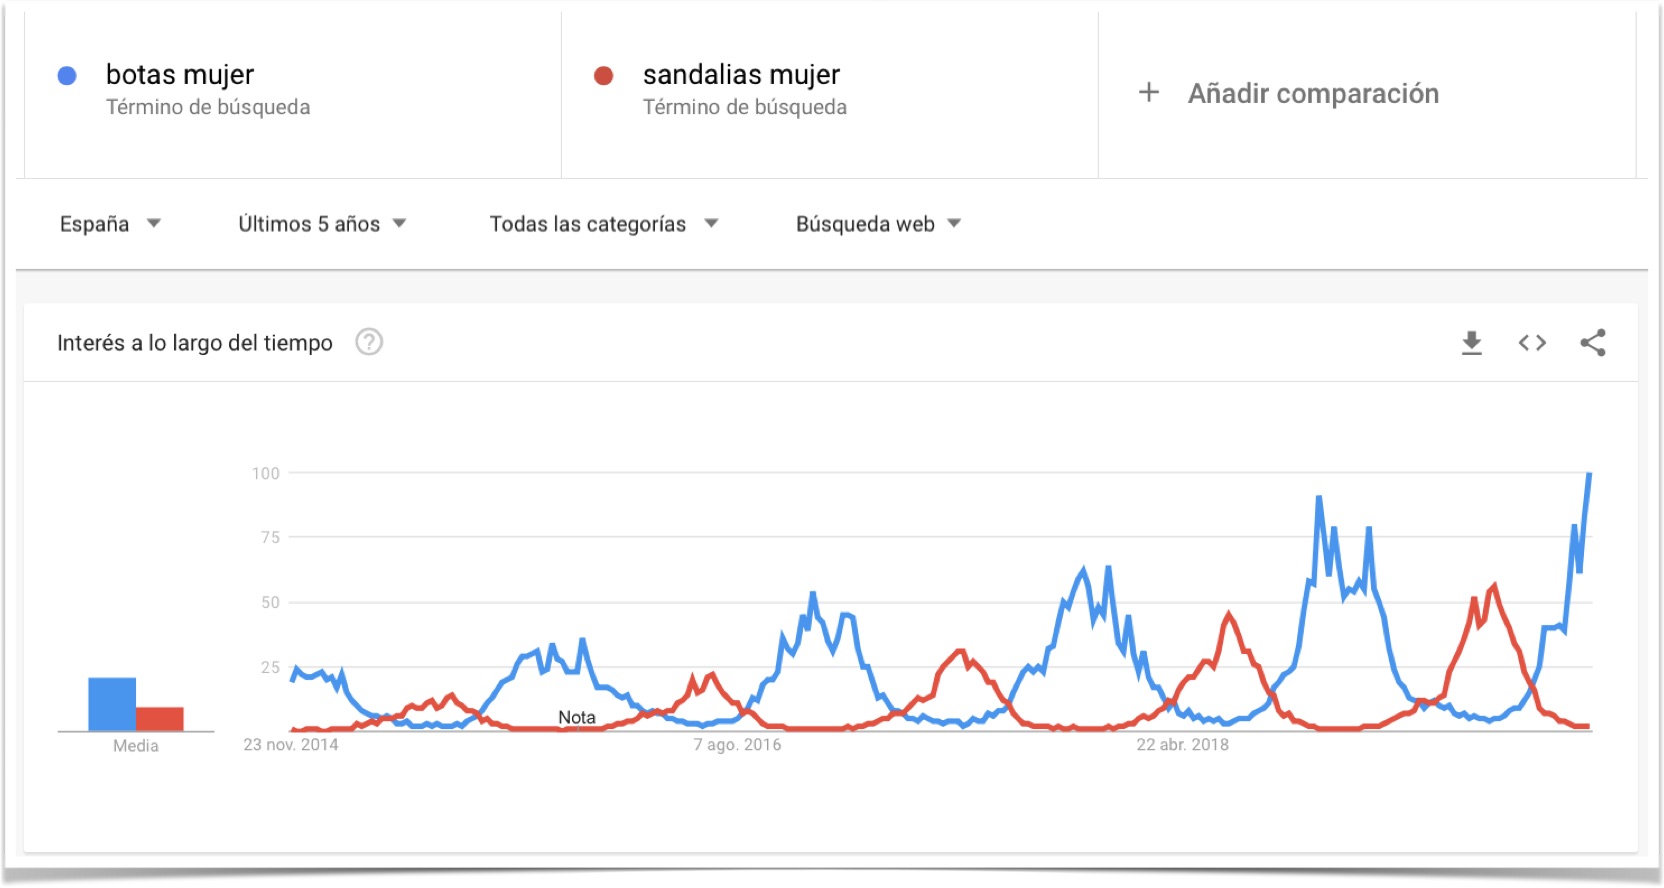Image resolution: width=1664 pixels, height=888 pixels.
Task: Select the blue Media bar
Action: 110,703
